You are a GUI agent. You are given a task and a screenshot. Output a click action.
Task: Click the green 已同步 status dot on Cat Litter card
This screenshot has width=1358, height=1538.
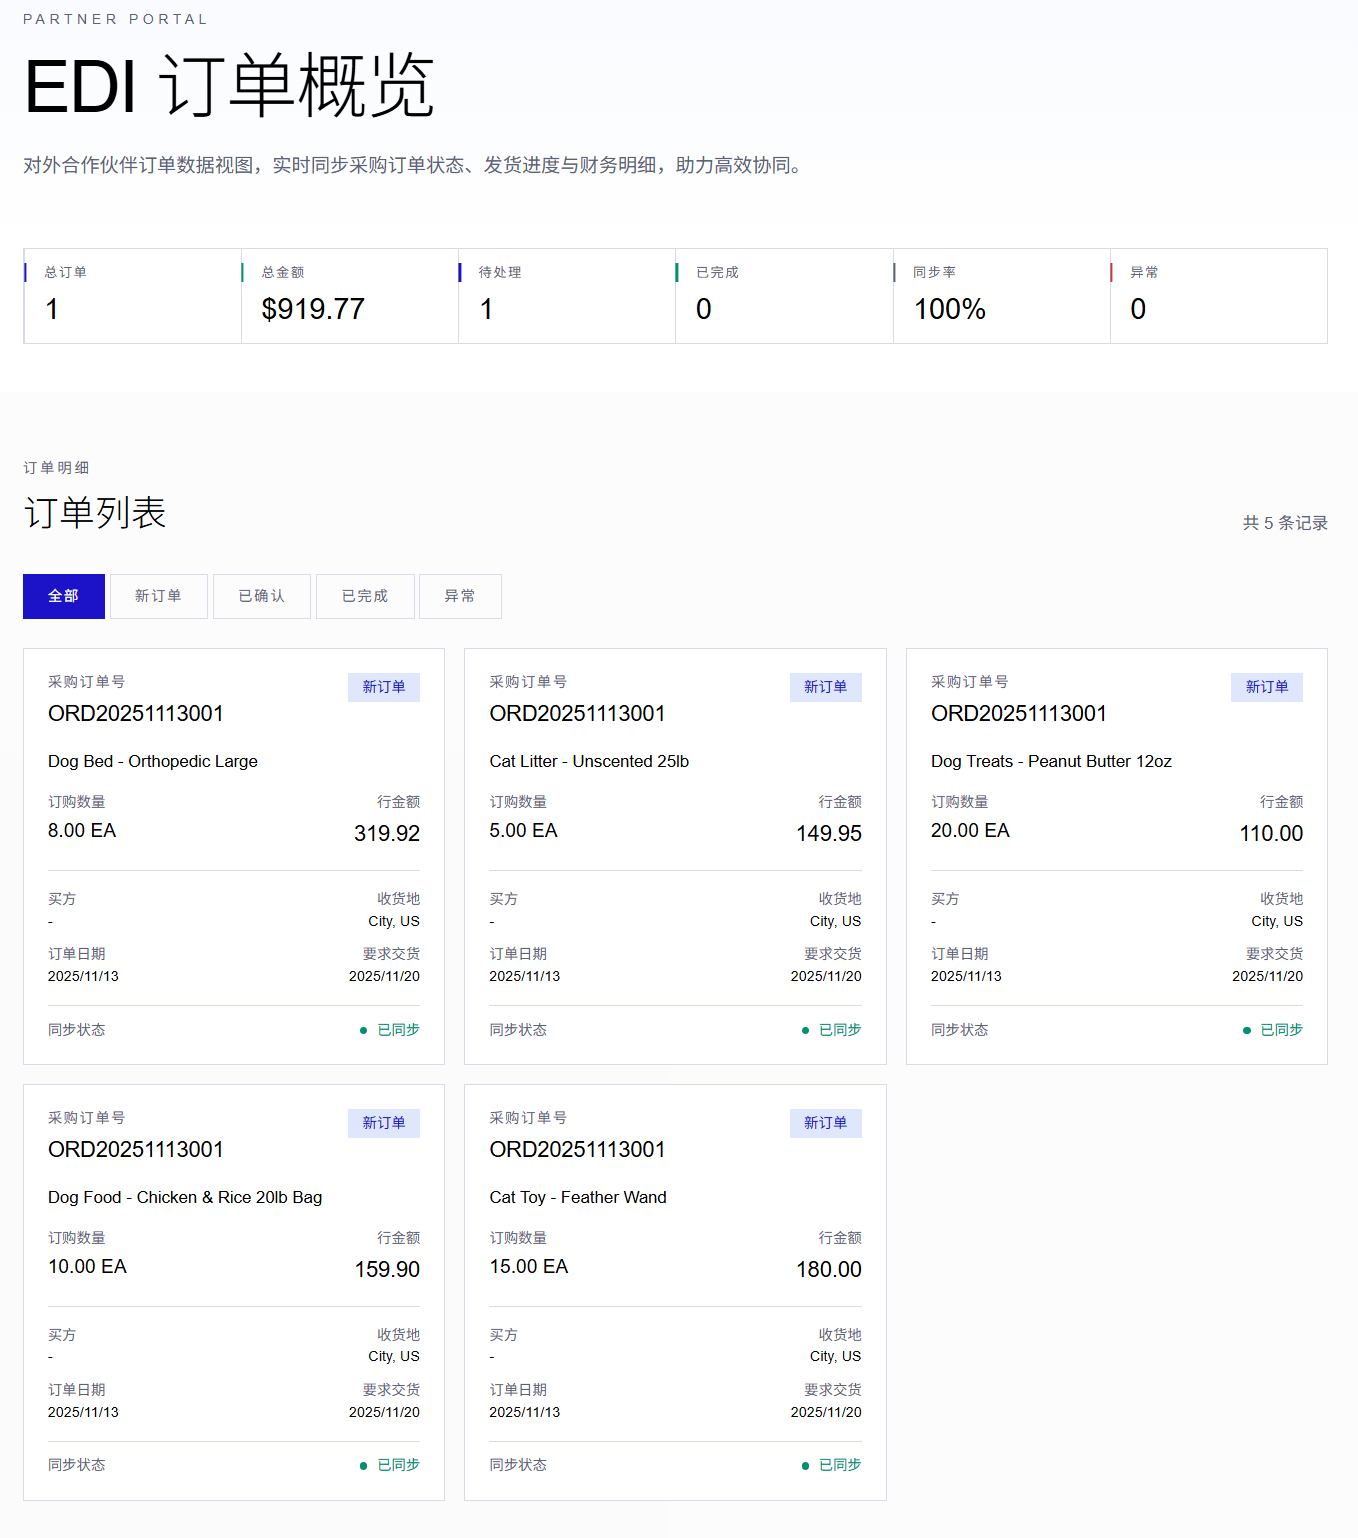[x=805, y=1030]
